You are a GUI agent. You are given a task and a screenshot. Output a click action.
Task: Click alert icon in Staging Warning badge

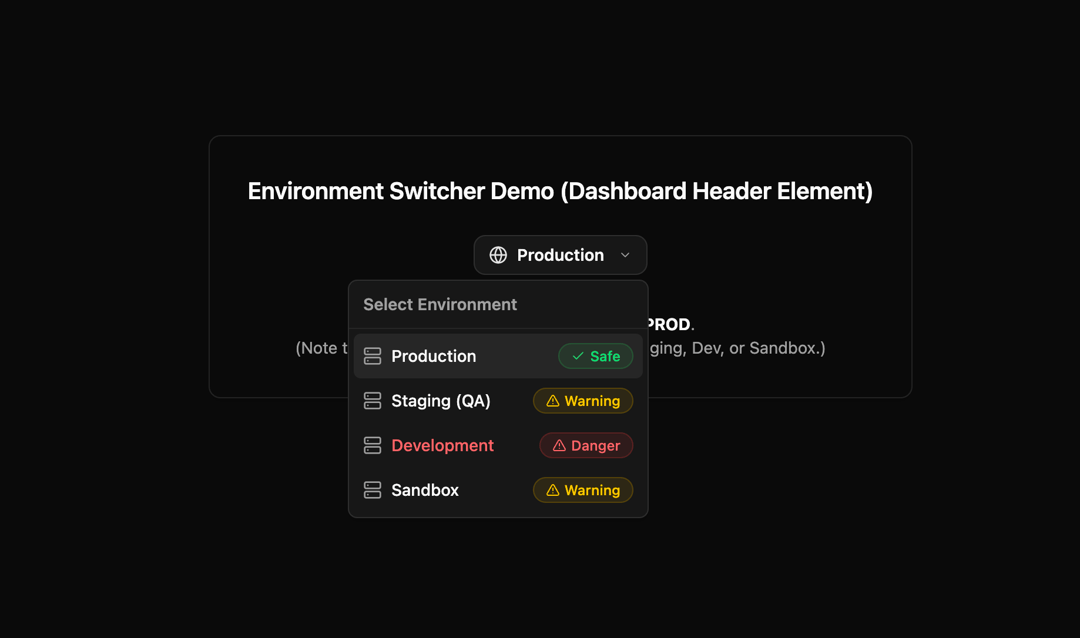point(553,401)
